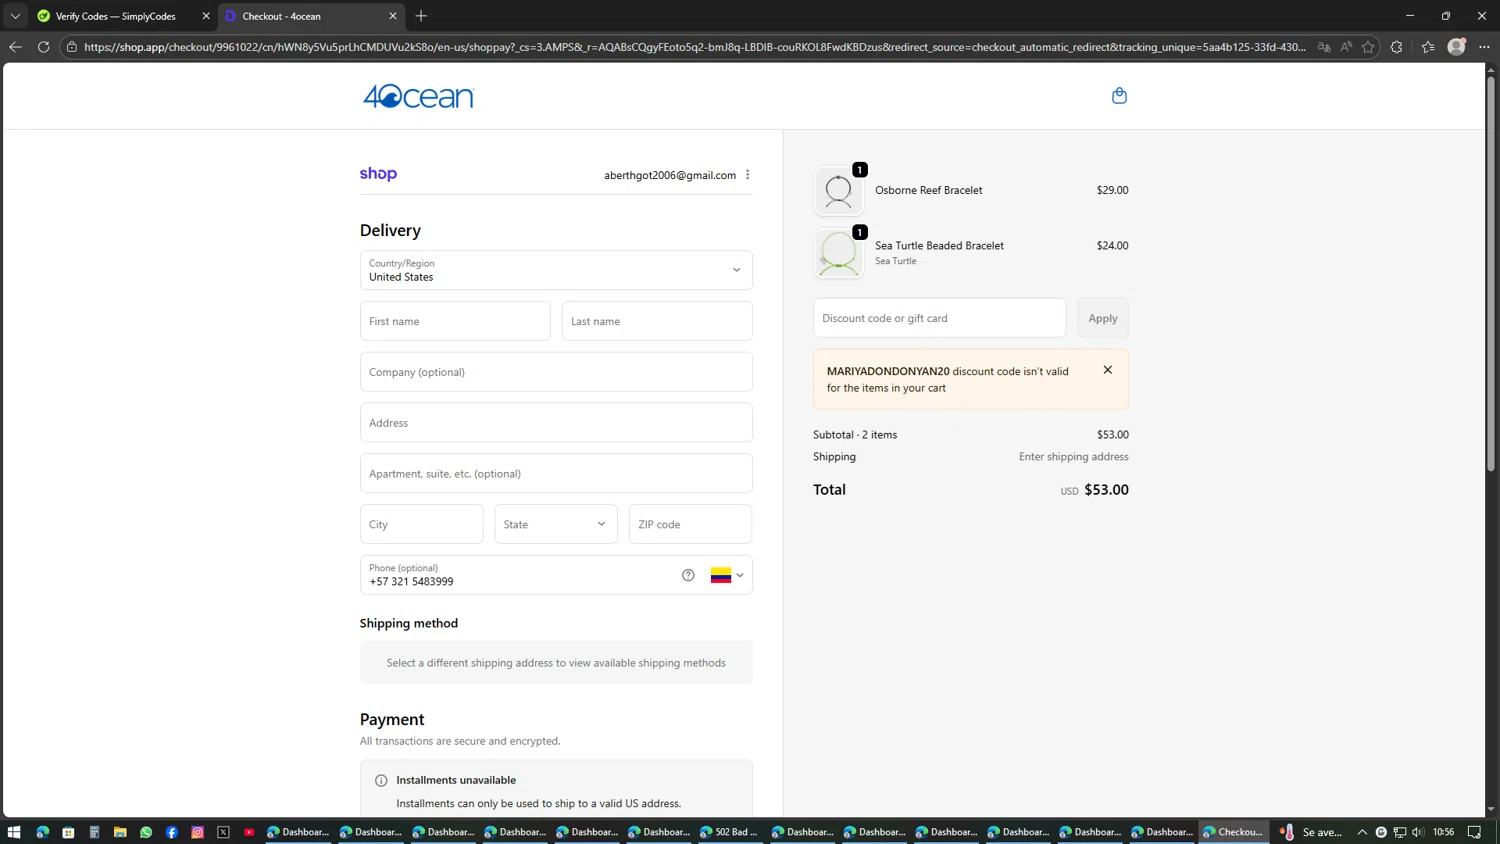
Task: Click the Company (optional) field
Action: click(x=556, y=372)
